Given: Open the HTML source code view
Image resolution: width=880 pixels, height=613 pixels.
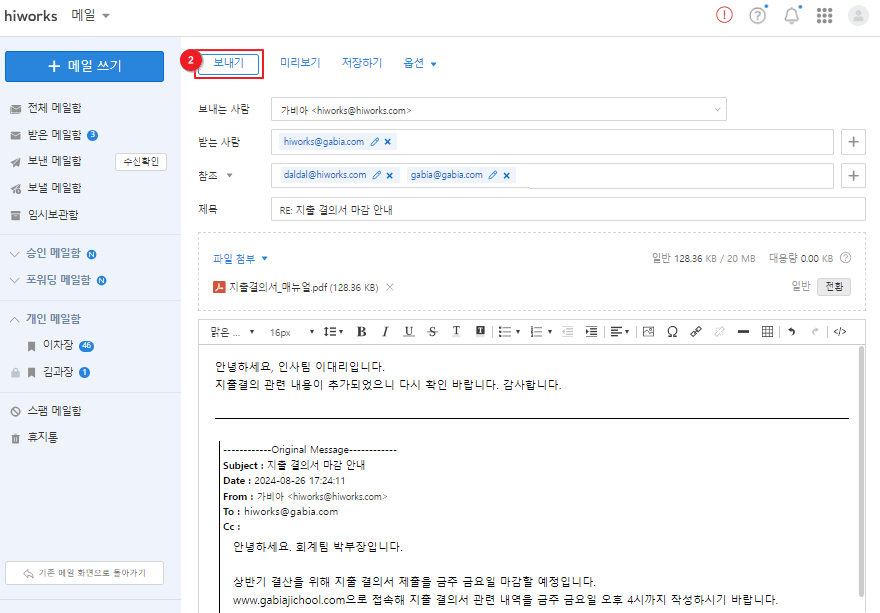Looking at the screenshot, I should 840,332.
